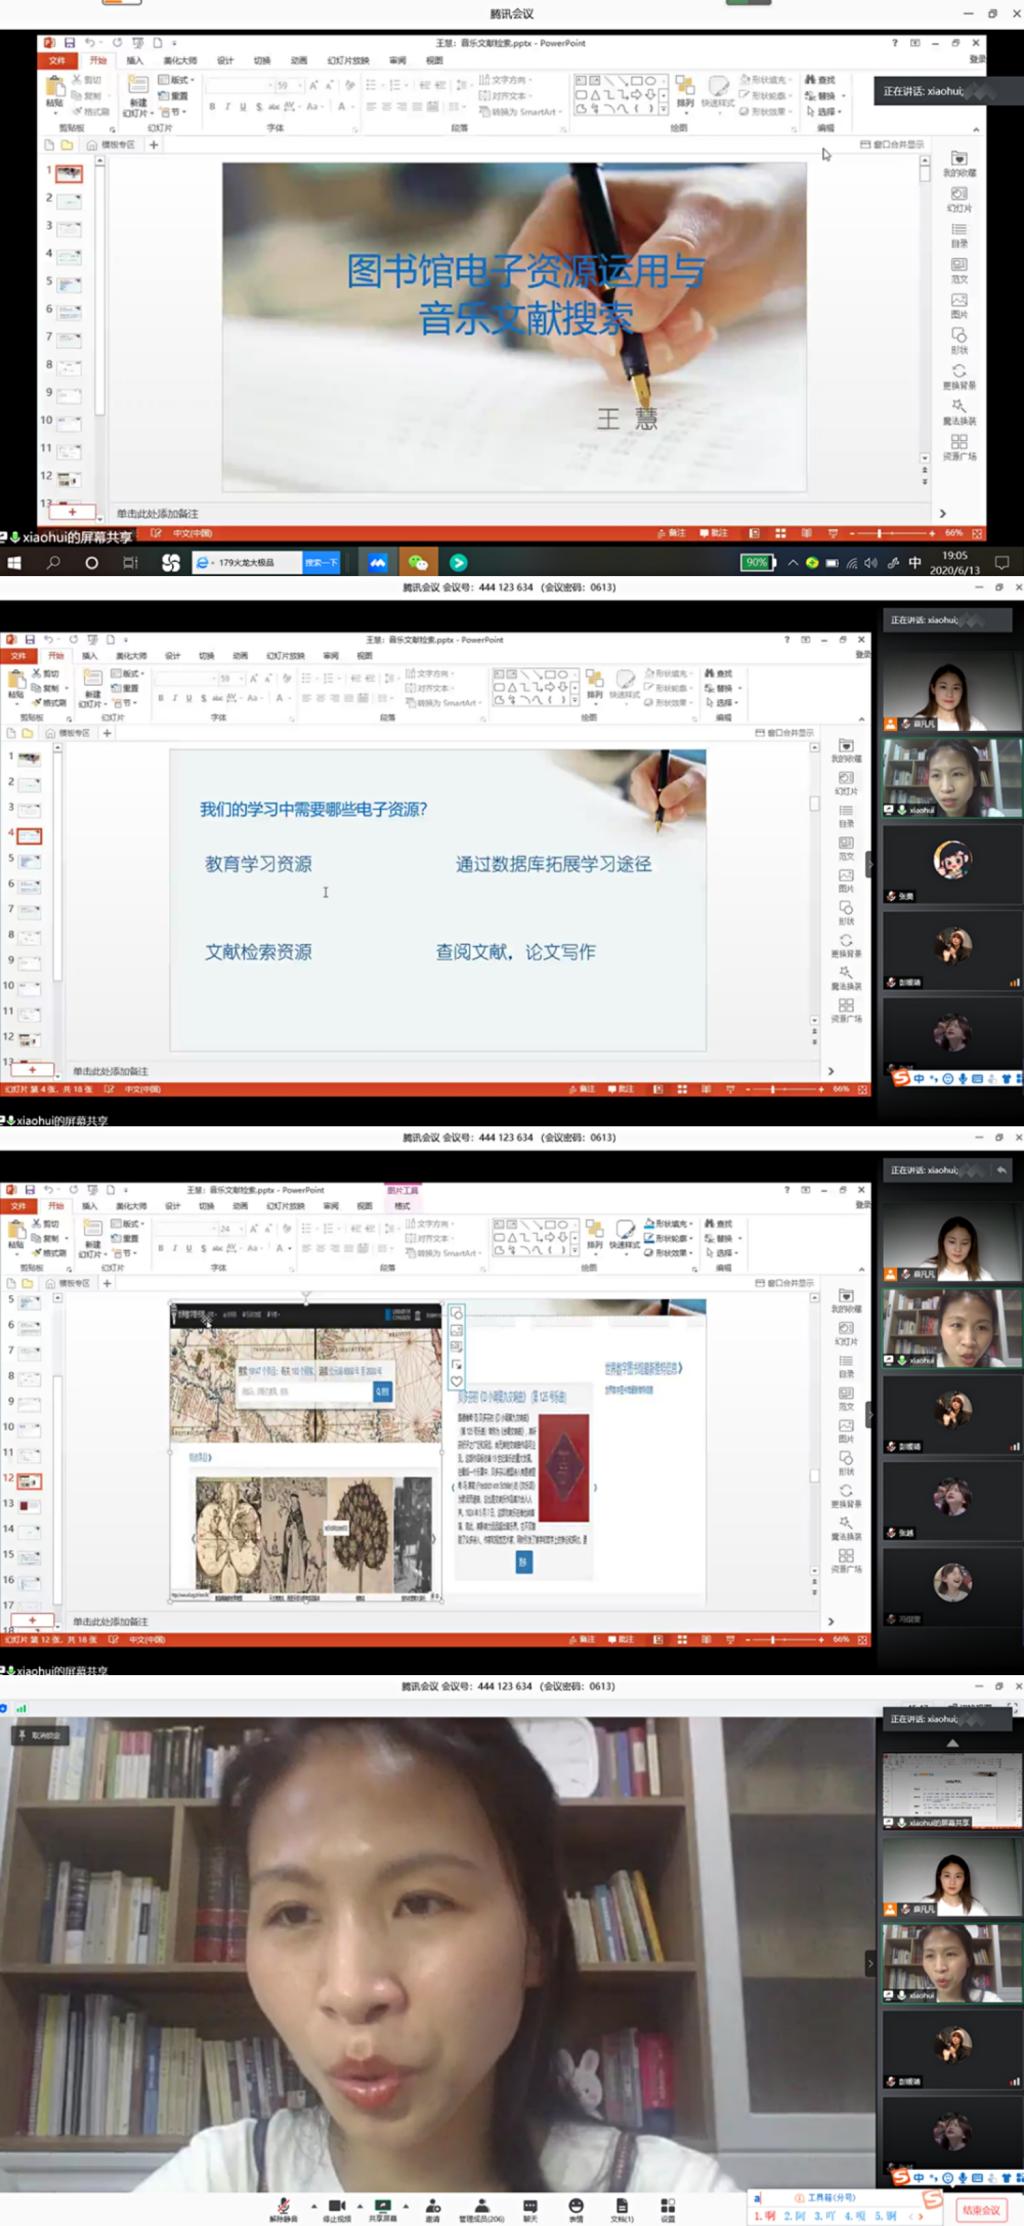This screenshot has width=1024, height=2226.
Task: Select slide 17 thumbnail in slide panel
Action: (31, 1606)
